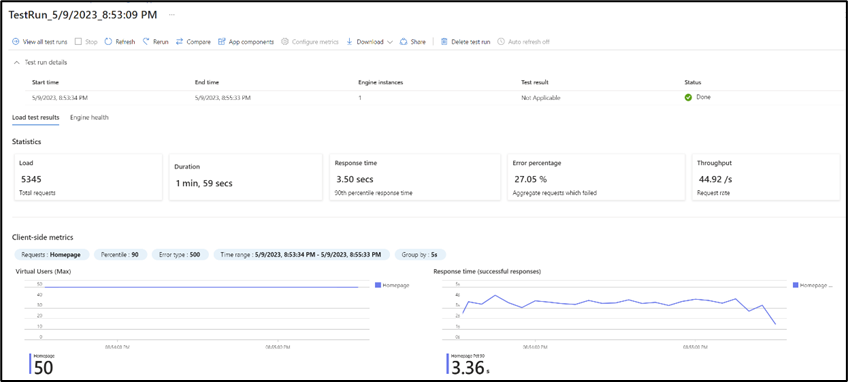Click the View all test runs icon
Screen dimensions: 848x382
pos(16,42)
